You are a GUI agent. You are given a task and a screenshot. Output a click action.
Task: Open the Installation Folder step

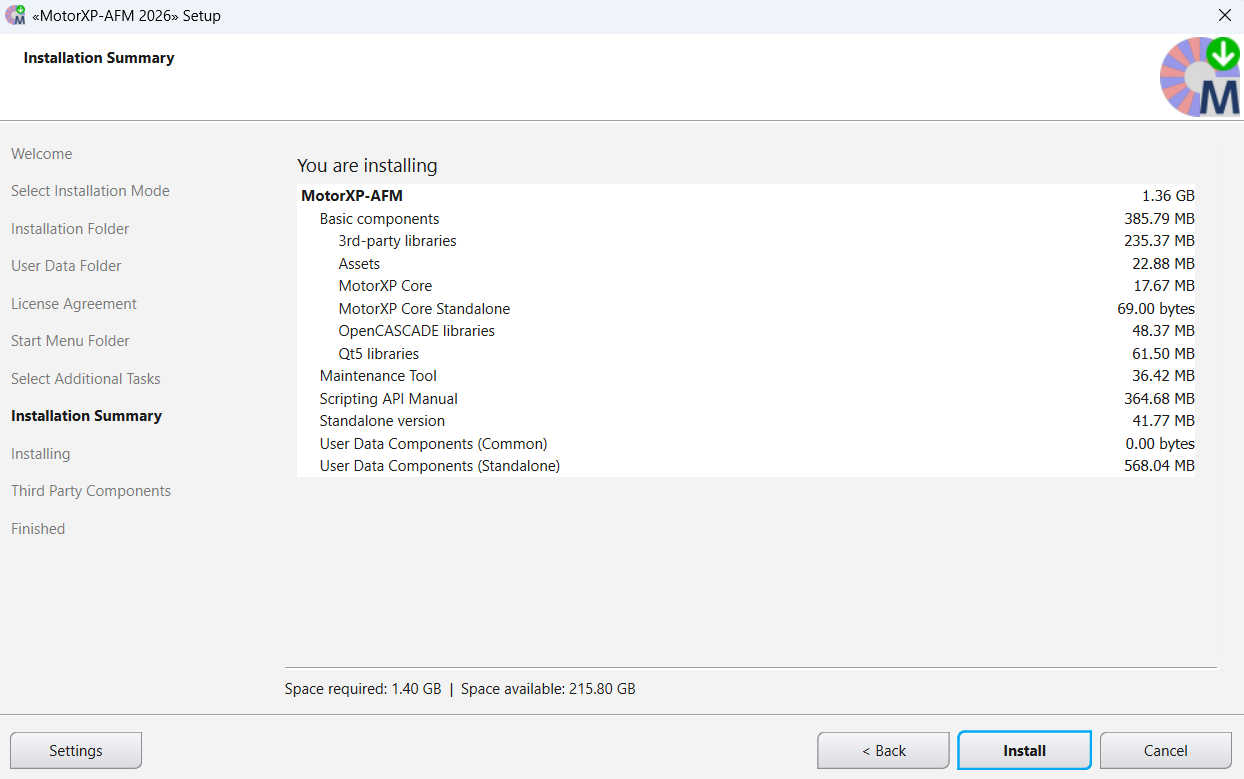coord(70,229)
